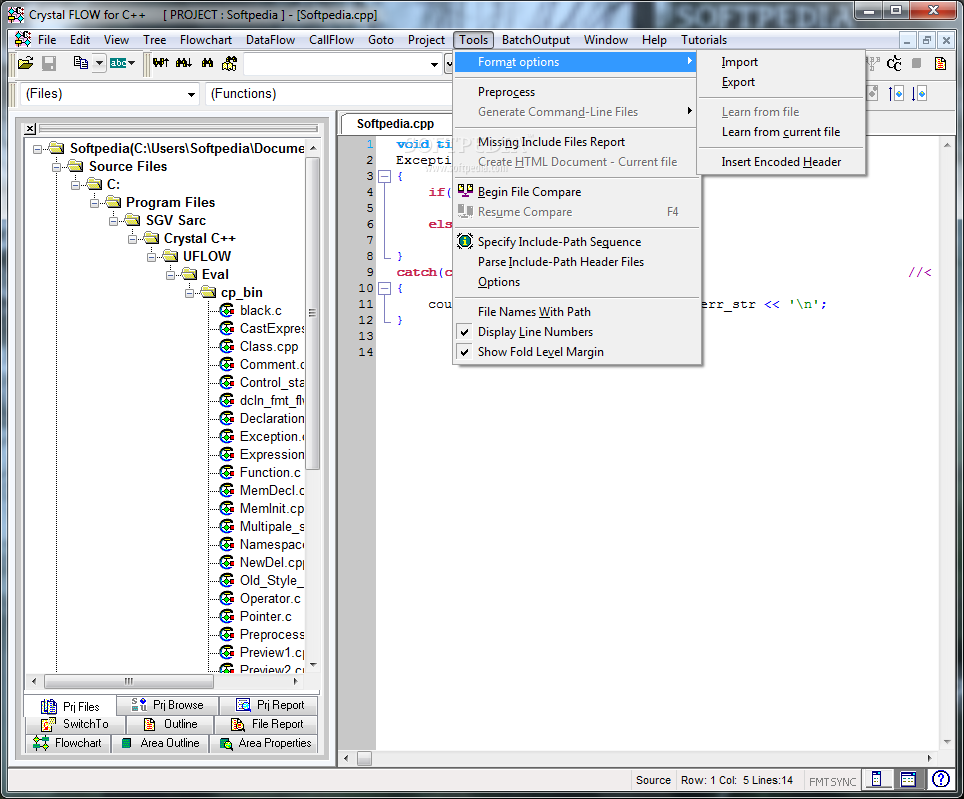
Task: Click the Operator.c file icon in tree
Action: tap(227, 598)
